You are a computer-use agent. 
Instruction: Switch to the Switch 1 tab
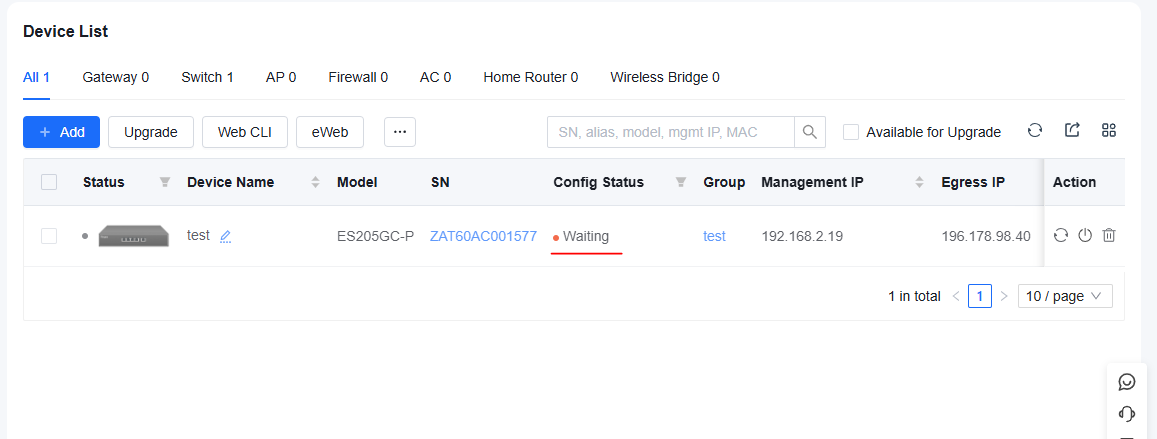(207, 77)
